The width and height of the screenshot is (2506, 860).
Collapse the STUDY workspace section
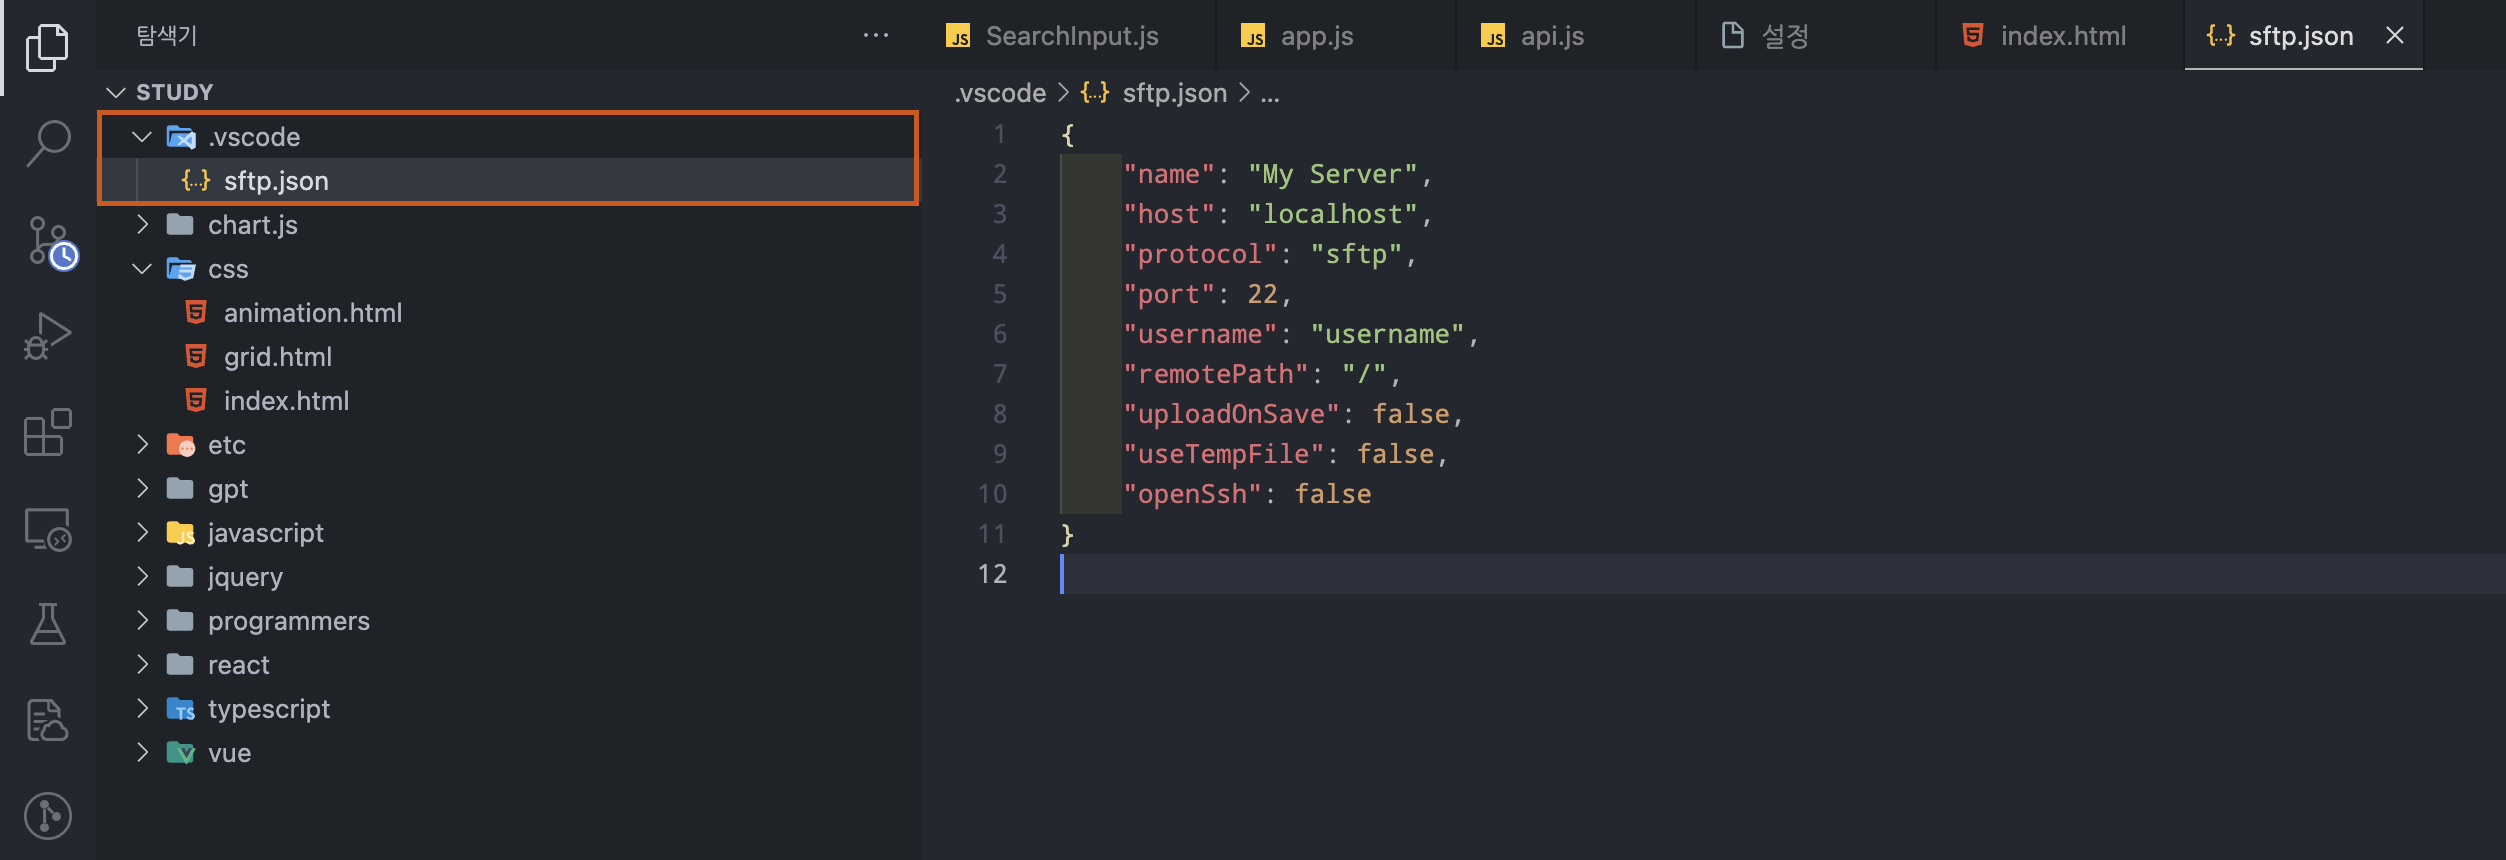[x=116, y=92]
